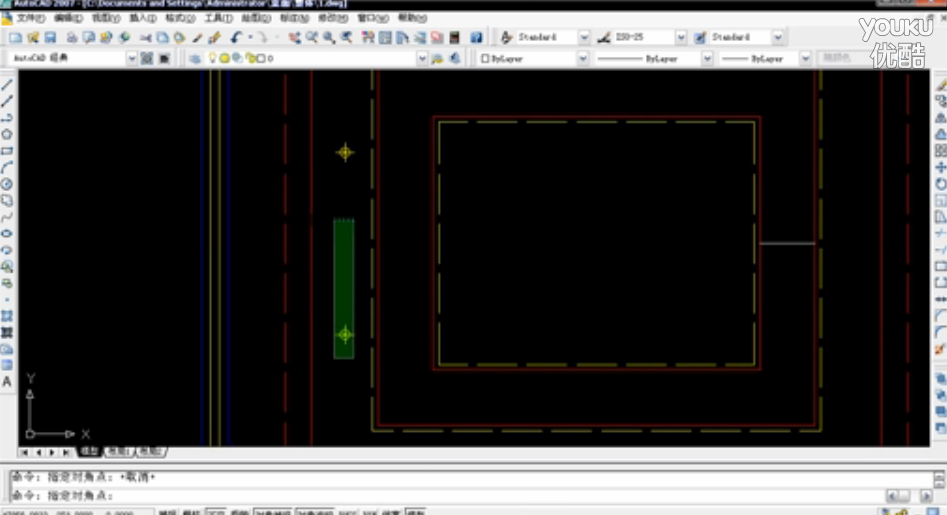Save the drawing via floppy icon
Image resolution: width=947 pixels, height=515 pixels.
pos(51,37)
